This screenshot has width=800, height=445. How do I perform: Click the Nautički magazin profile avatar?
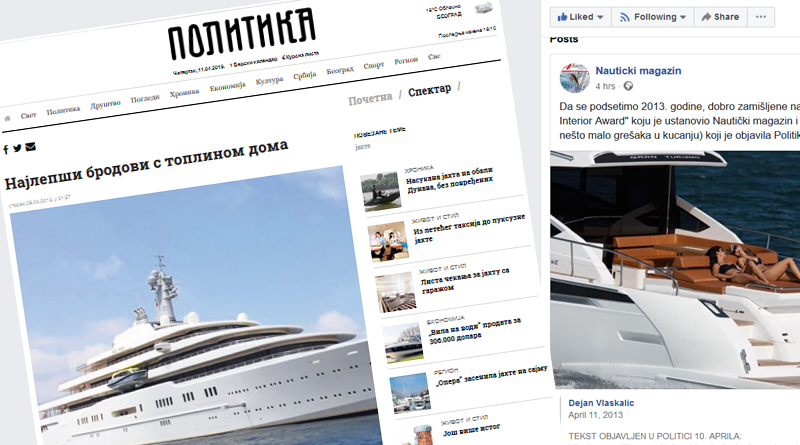574,78
